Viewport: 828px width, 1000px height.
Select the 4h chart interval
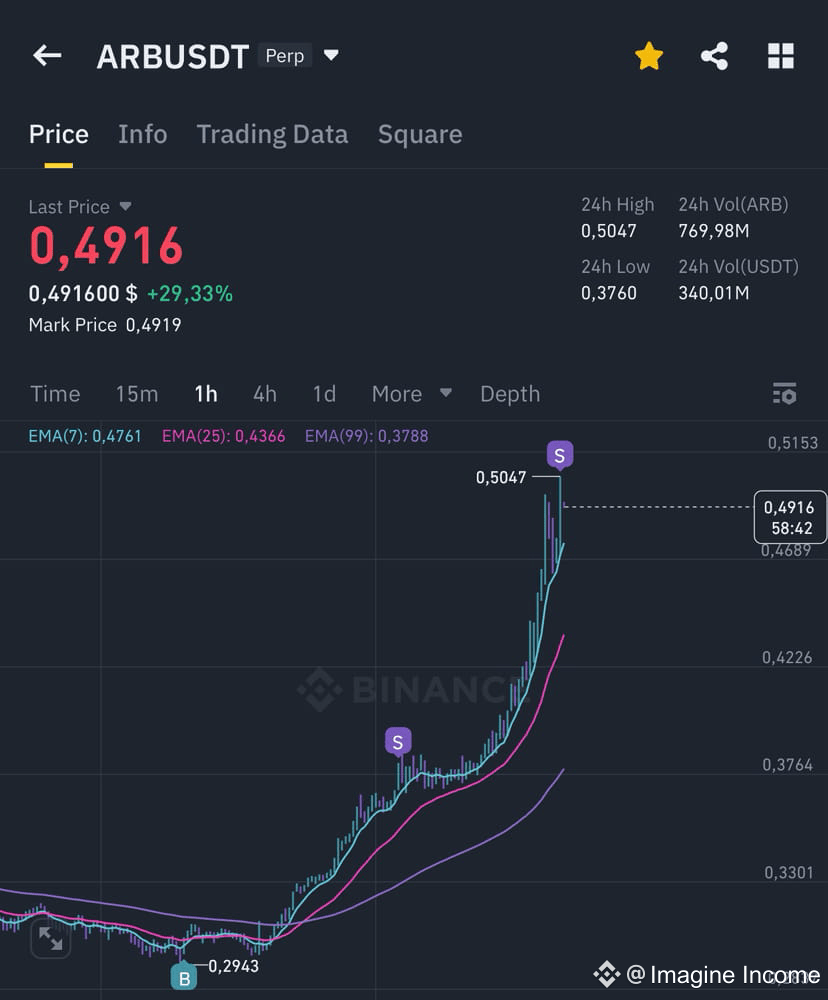(x=265, y=393)
